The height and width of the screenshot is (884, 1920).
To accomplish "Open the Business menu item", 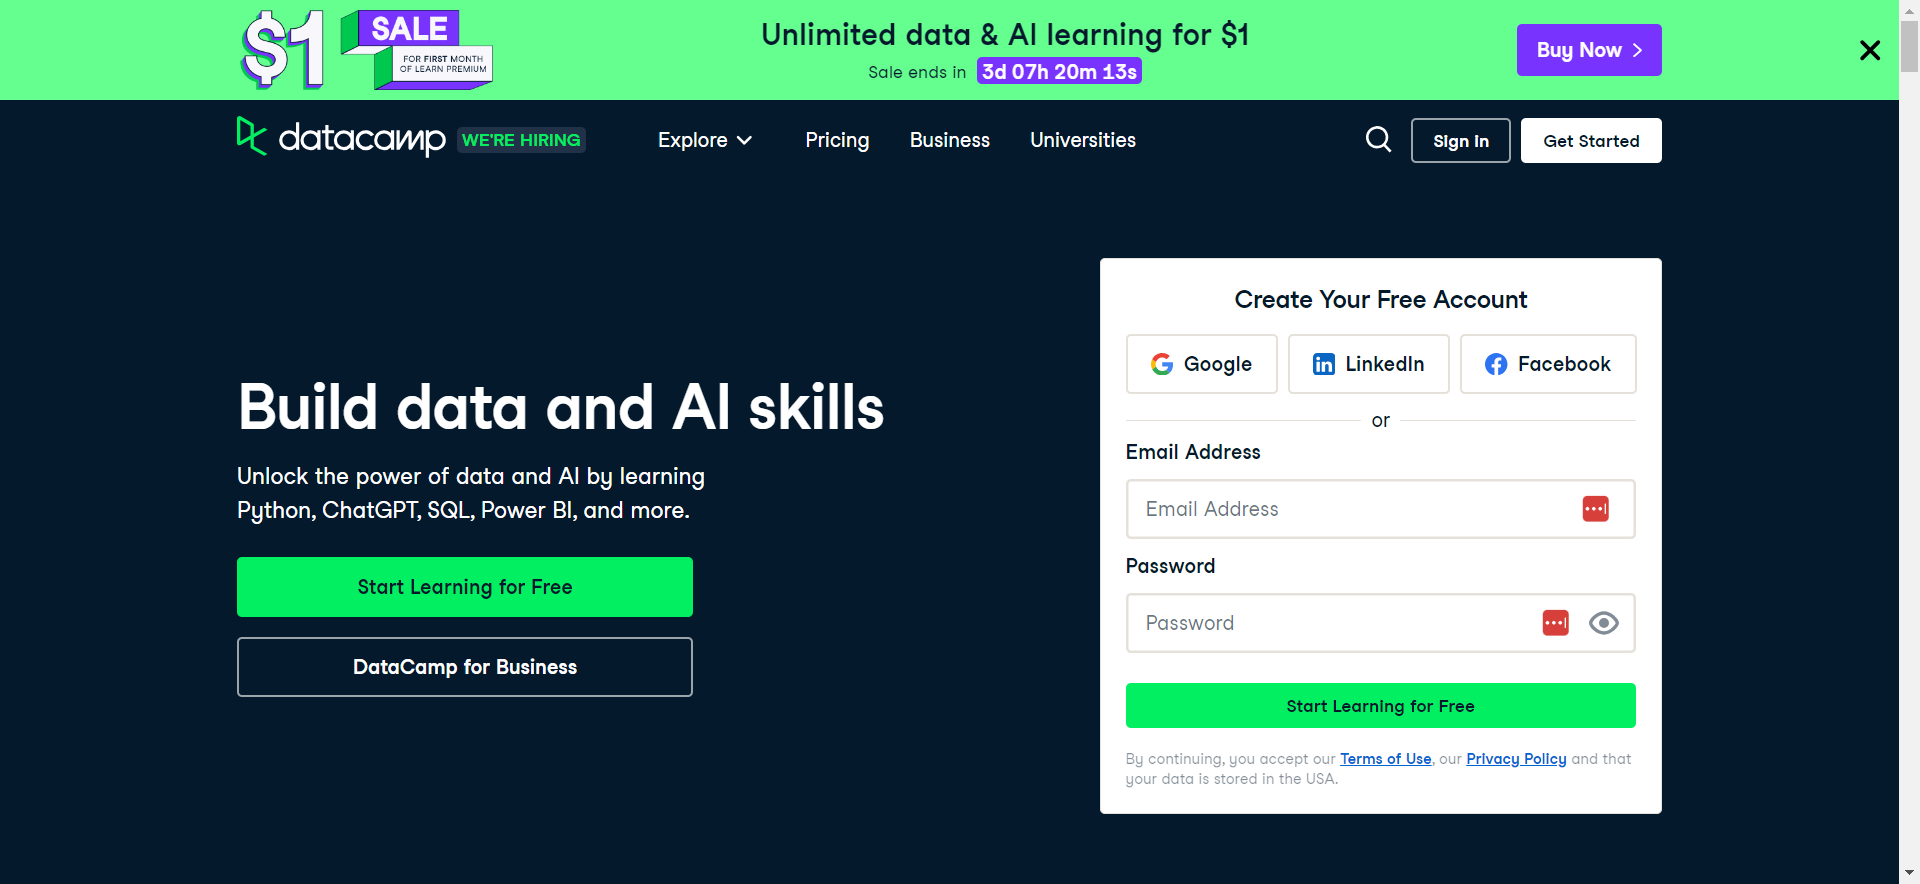I will click(950, 140).
